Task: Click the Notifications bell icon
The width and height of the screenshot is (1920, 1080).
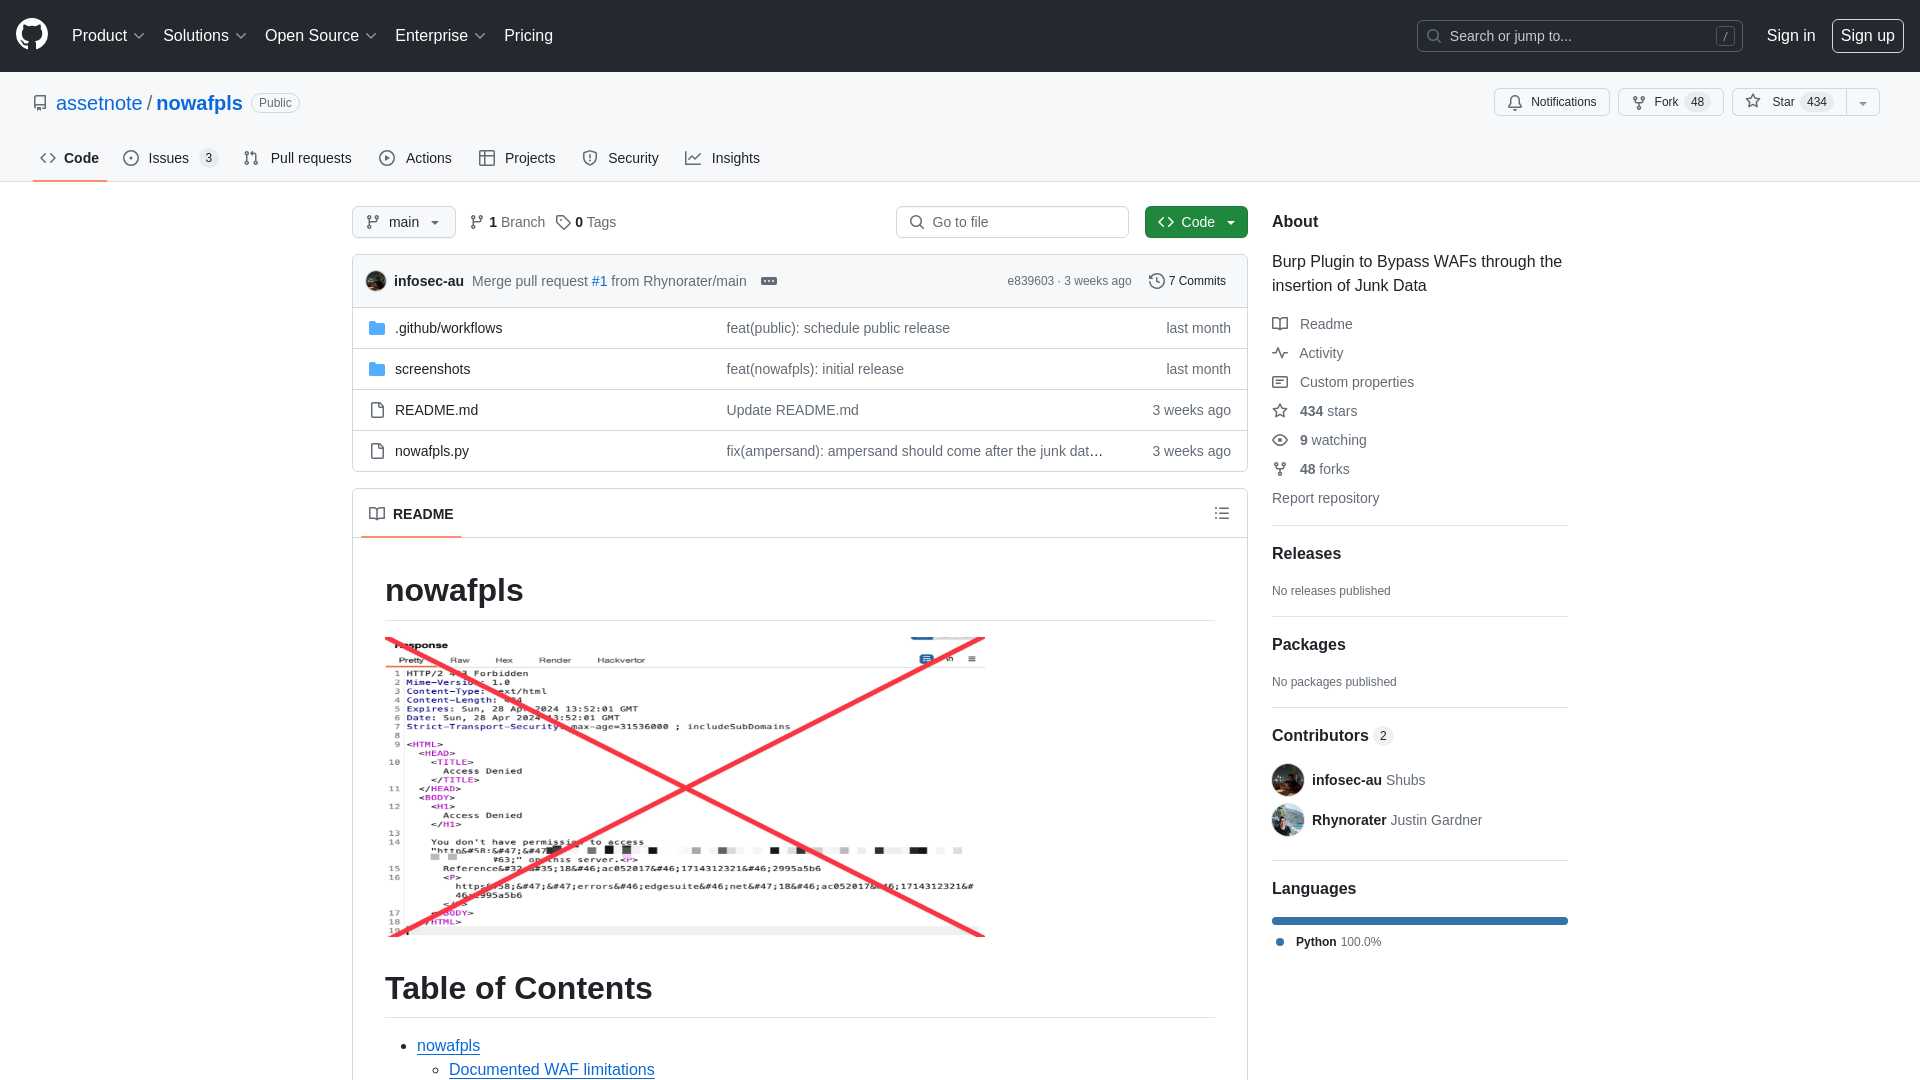Action: [x=1514, y=102]
